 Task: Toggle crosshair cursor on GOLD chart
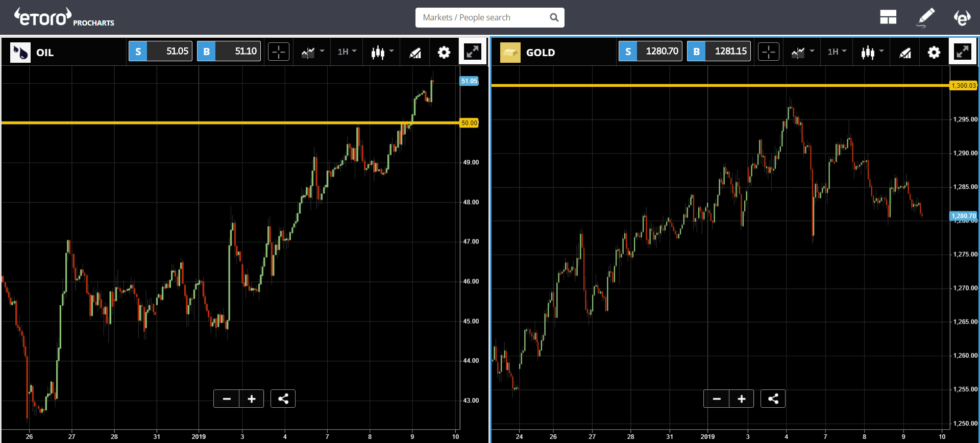[769, 52]
